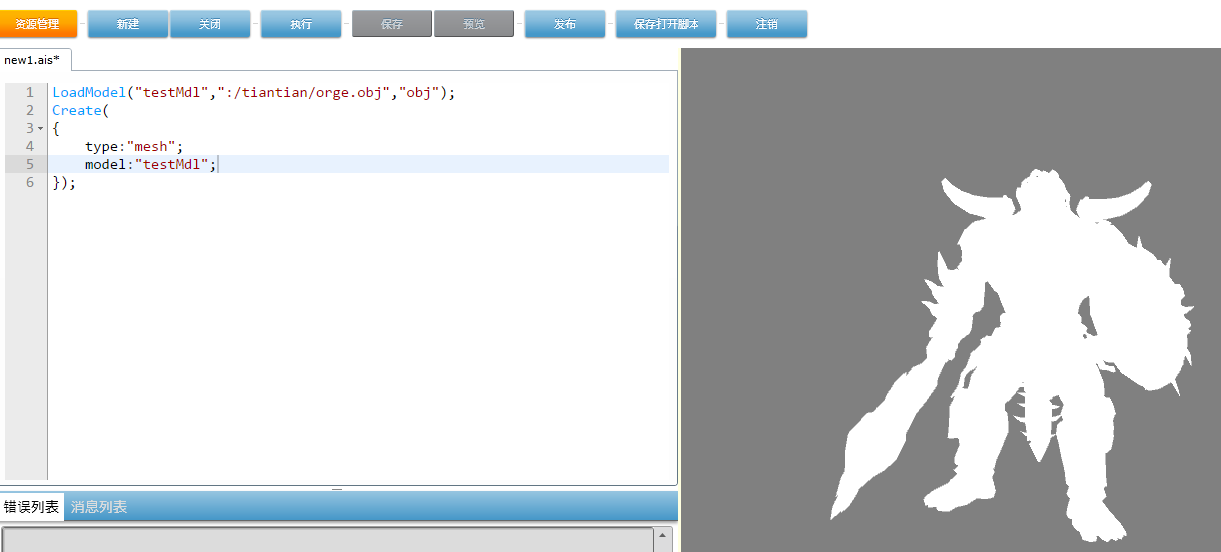Select the new1.ais* editor tab
The width and height of the screenshot is (1221, 552).
pyautogui.click(x=33, y=60)
